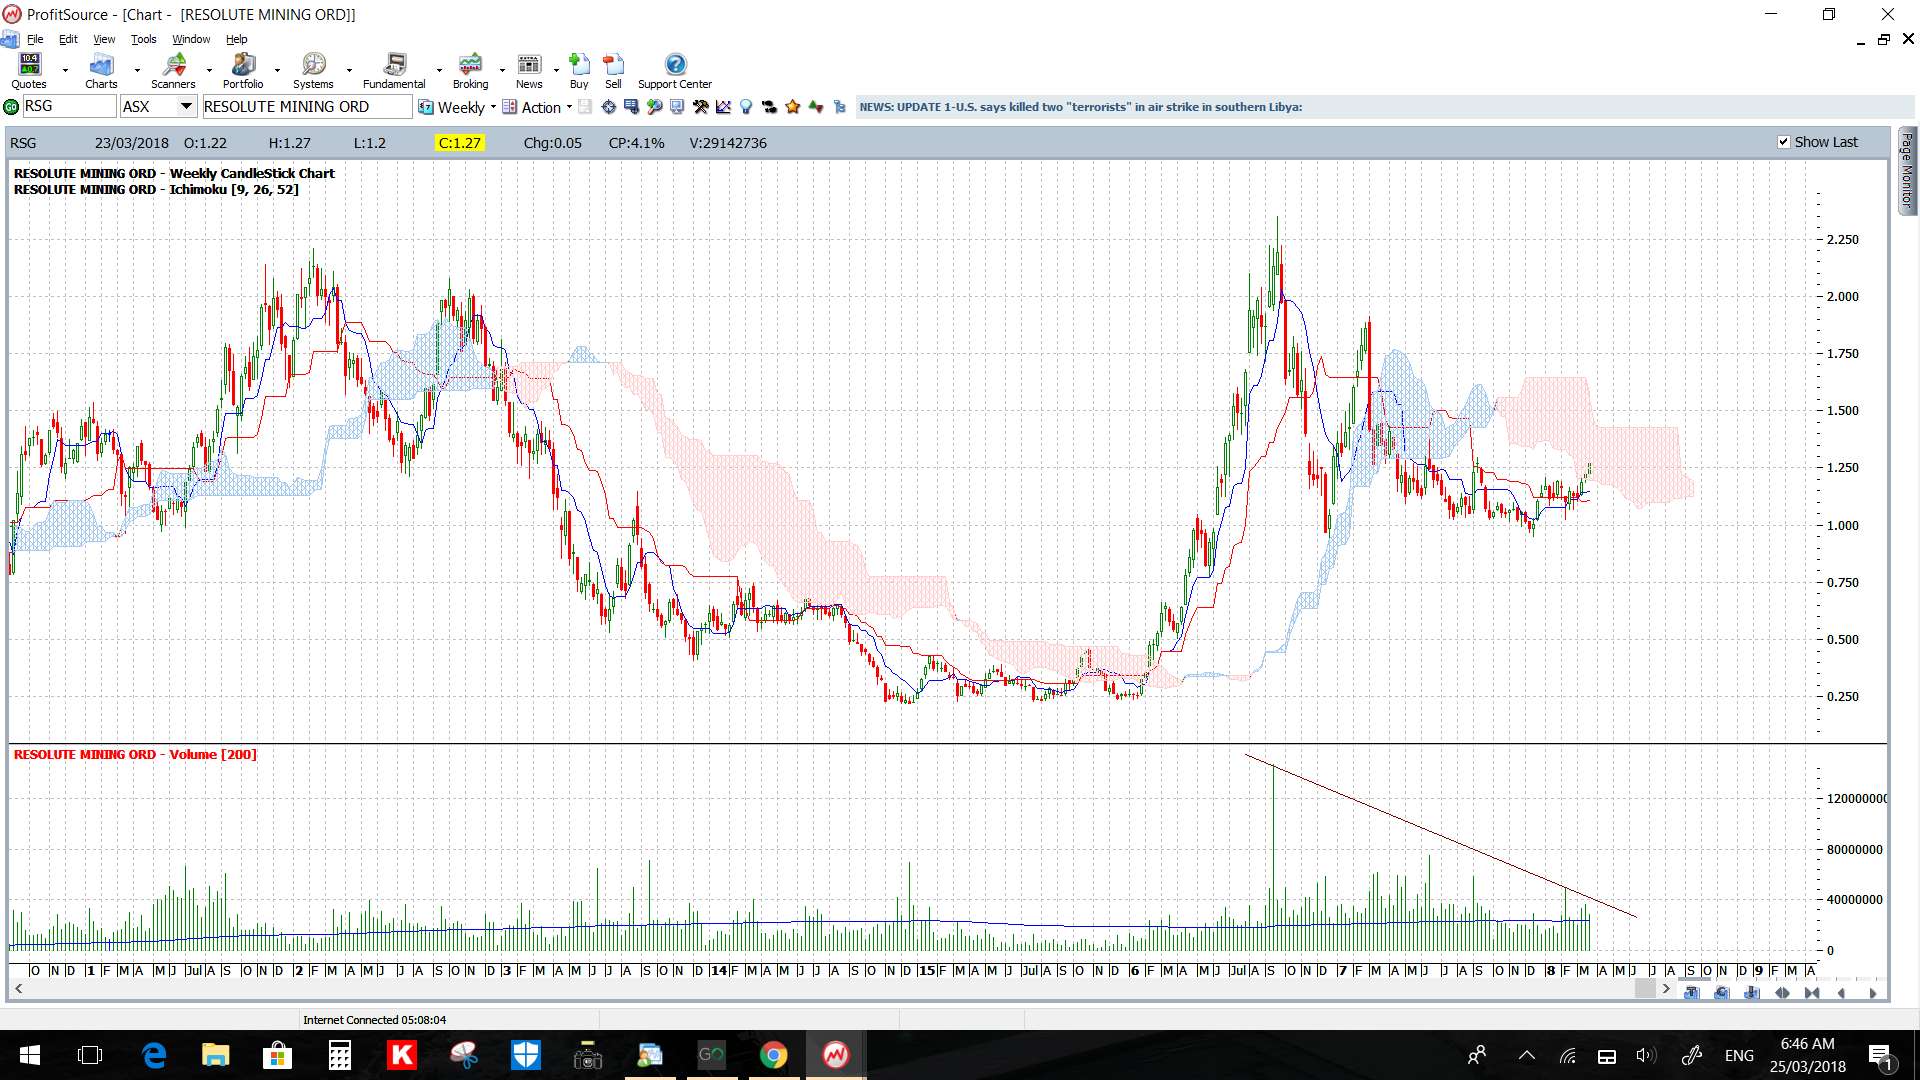Open the ASX exchange dropdown
Viewport: 1920px width, 1080px height.
[186, 106]
